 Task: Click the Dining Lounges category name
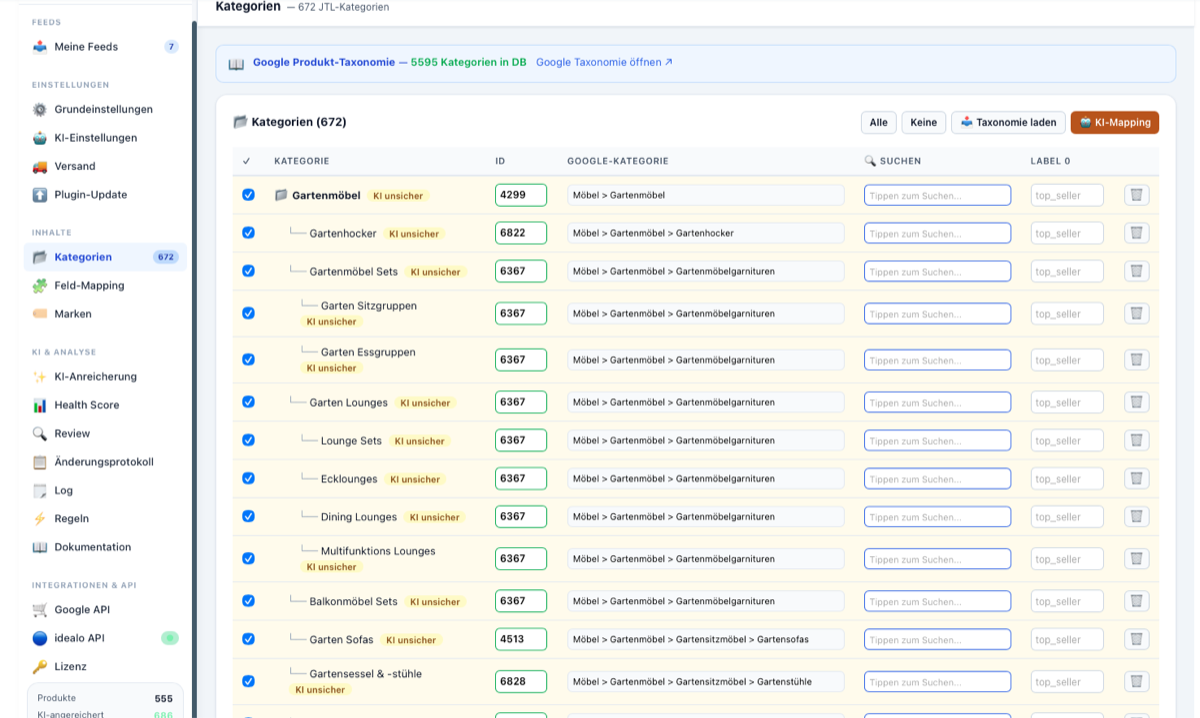click(x=359, y=517)
